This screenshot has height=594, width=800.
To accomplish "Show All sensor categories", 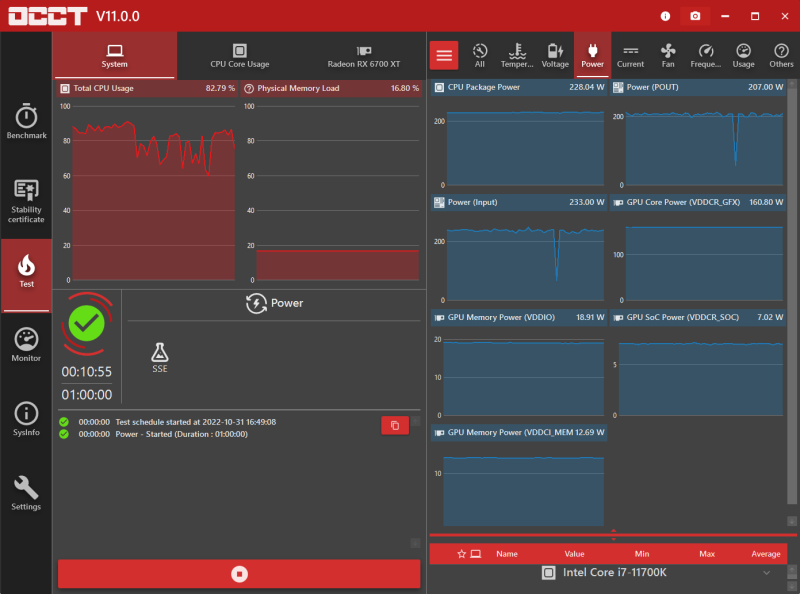I will click(480, 55).
